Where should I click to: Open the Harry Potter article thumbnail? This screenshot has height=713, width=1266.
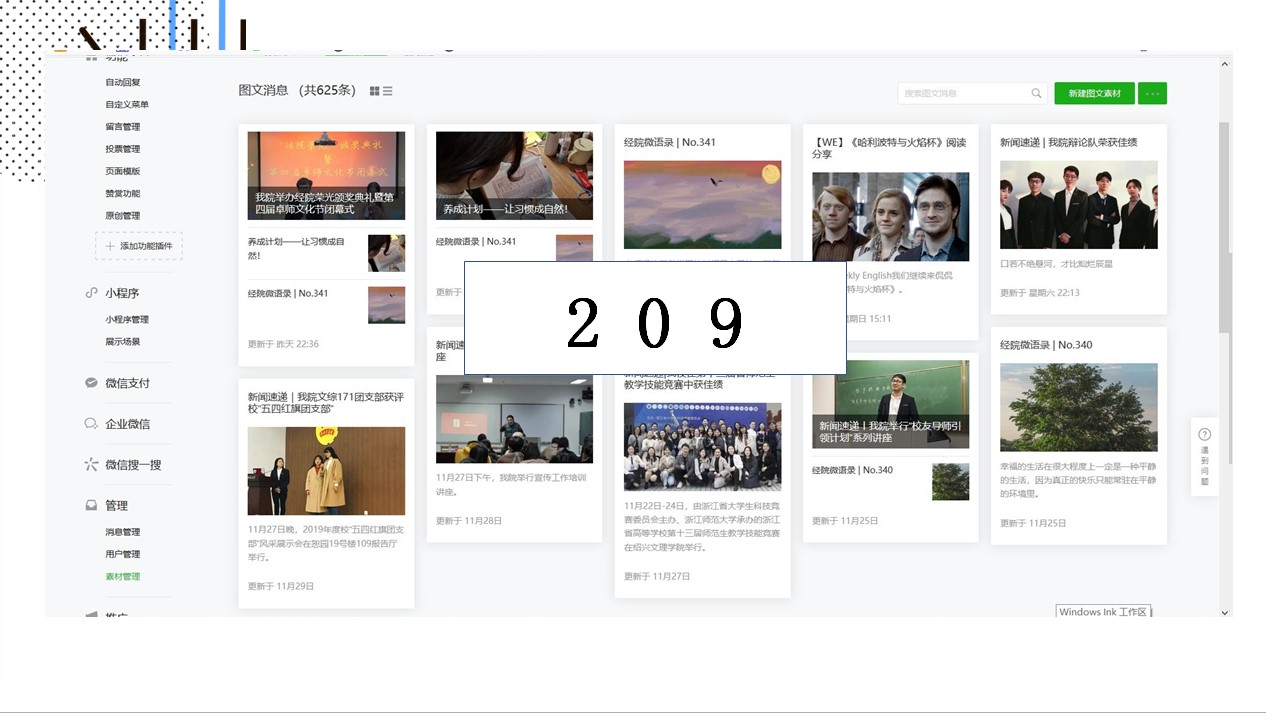(890, 216)
